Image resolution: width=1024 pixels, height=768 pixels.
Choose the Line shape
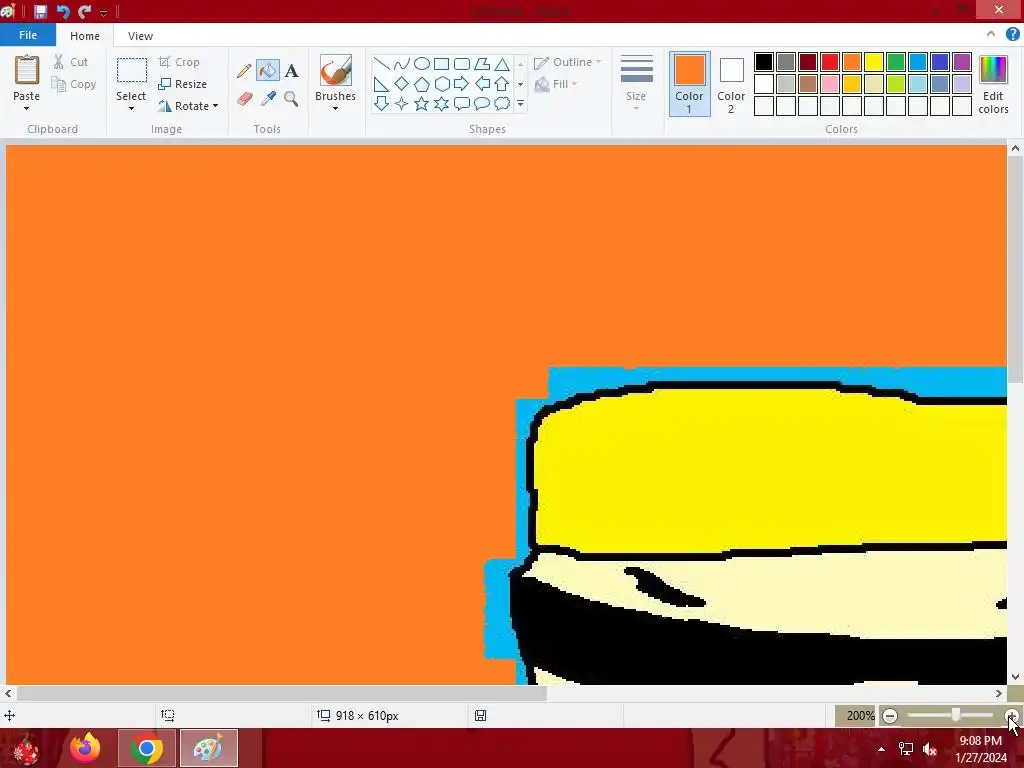381,63
